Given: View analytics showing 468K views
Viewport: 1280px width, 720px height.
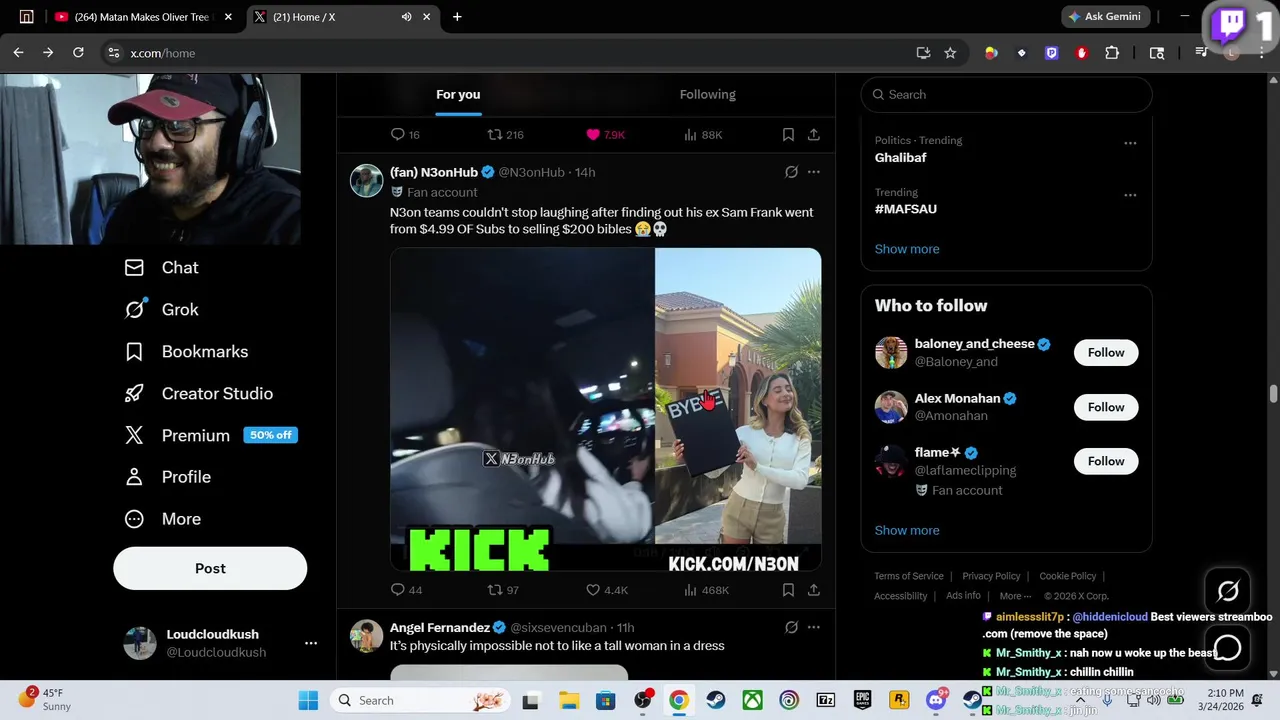Looking at the screenshot, I should (x=705, y=590).
